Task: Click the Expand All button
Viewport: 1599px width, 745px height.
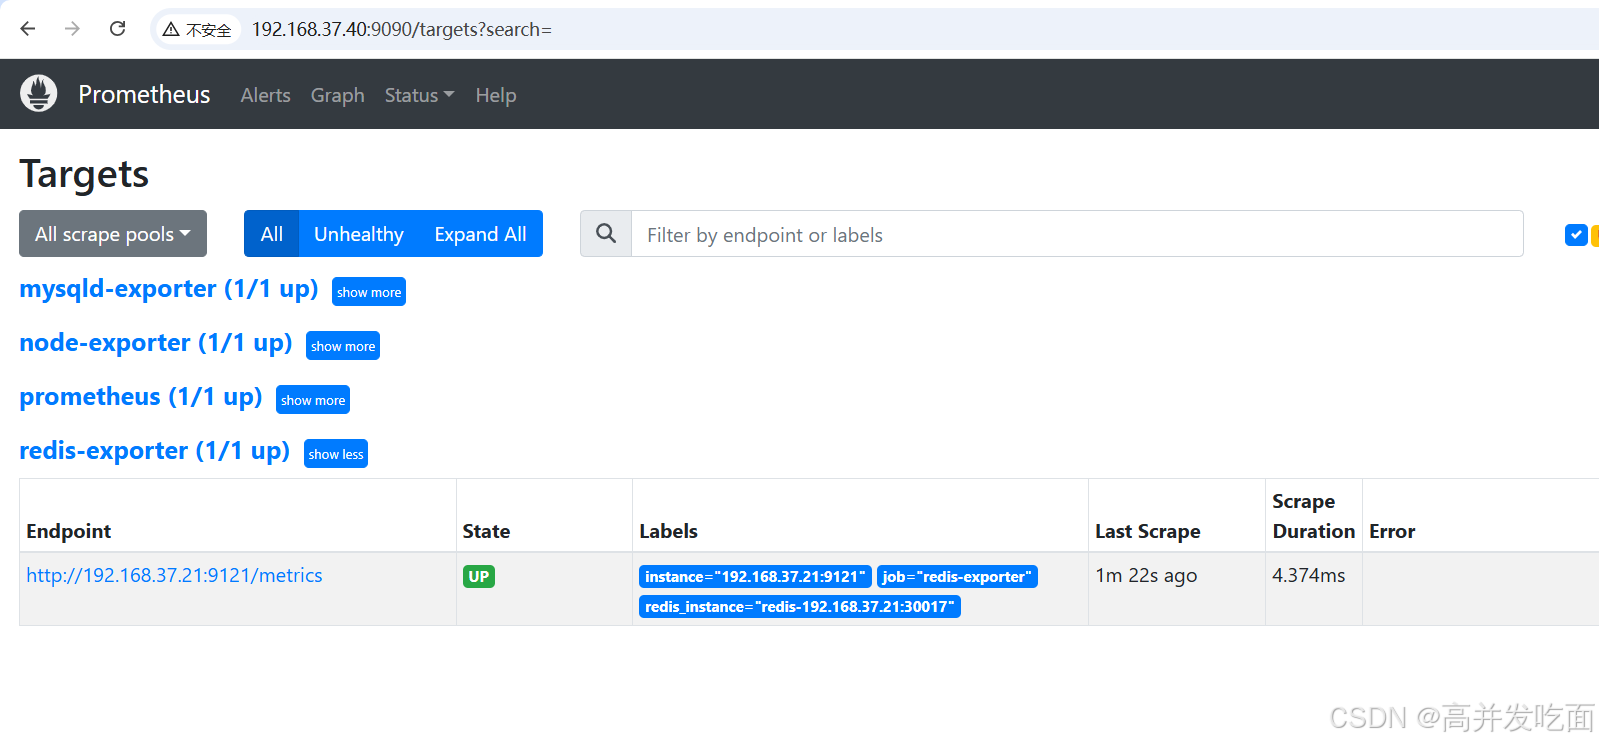Action: (480, 234)
